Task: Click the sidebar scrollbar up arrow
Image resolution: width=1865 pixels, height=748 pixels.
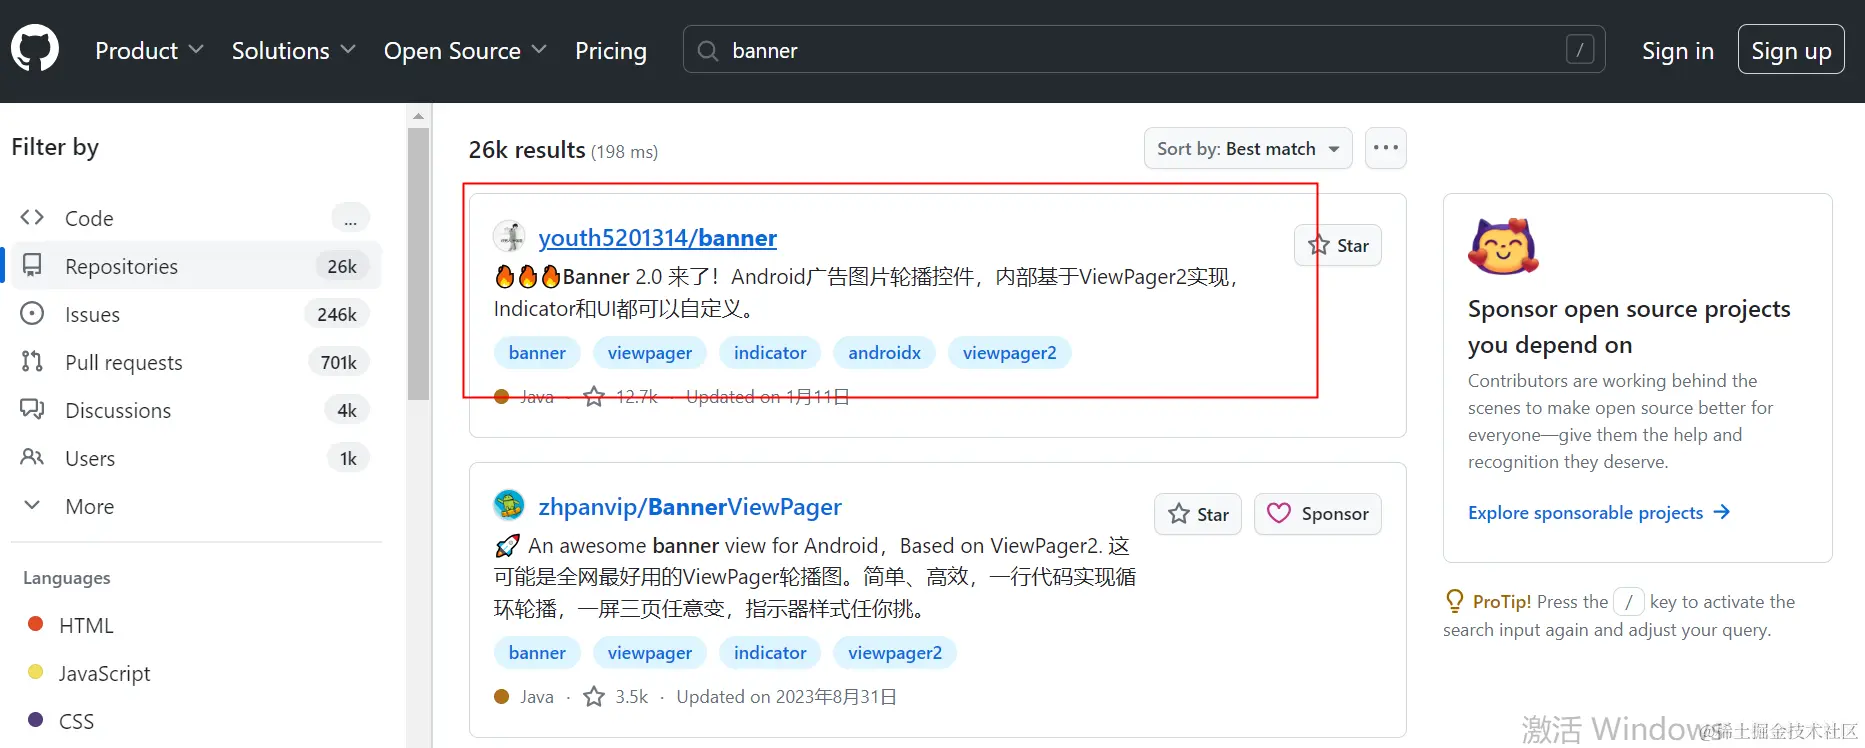Action: point(418,116)
